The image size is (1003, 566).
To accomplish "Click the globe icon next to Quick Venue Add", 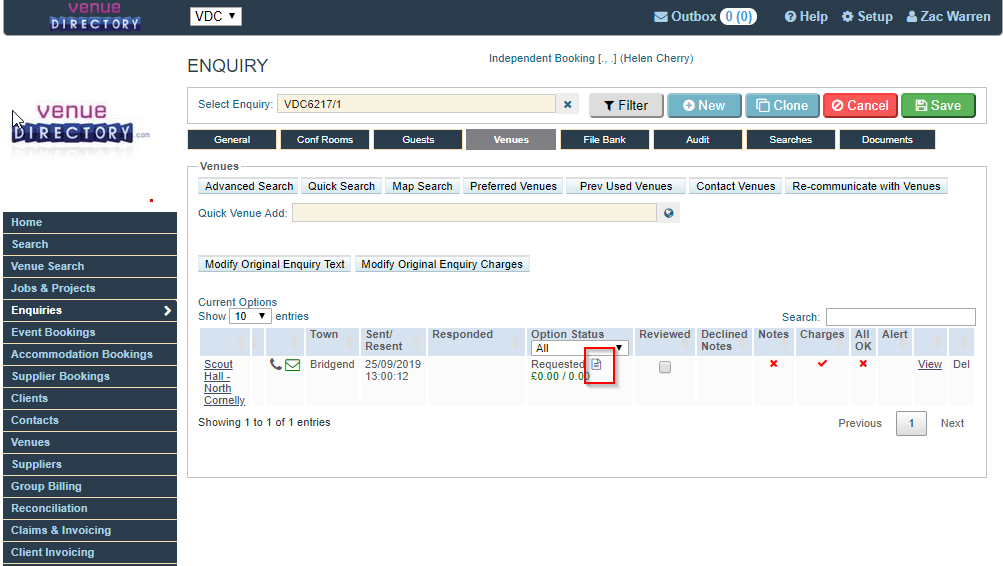I will tap(668, 213).
